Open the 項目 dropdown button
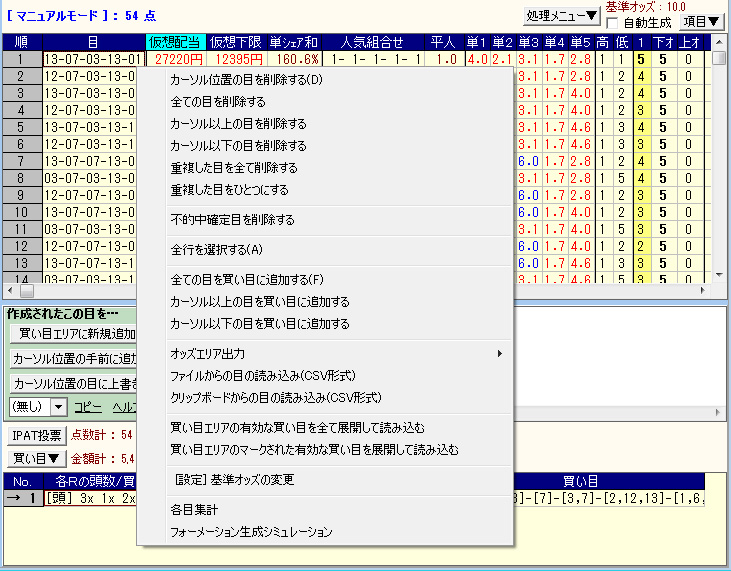731x571 pixels. point(701,22)
